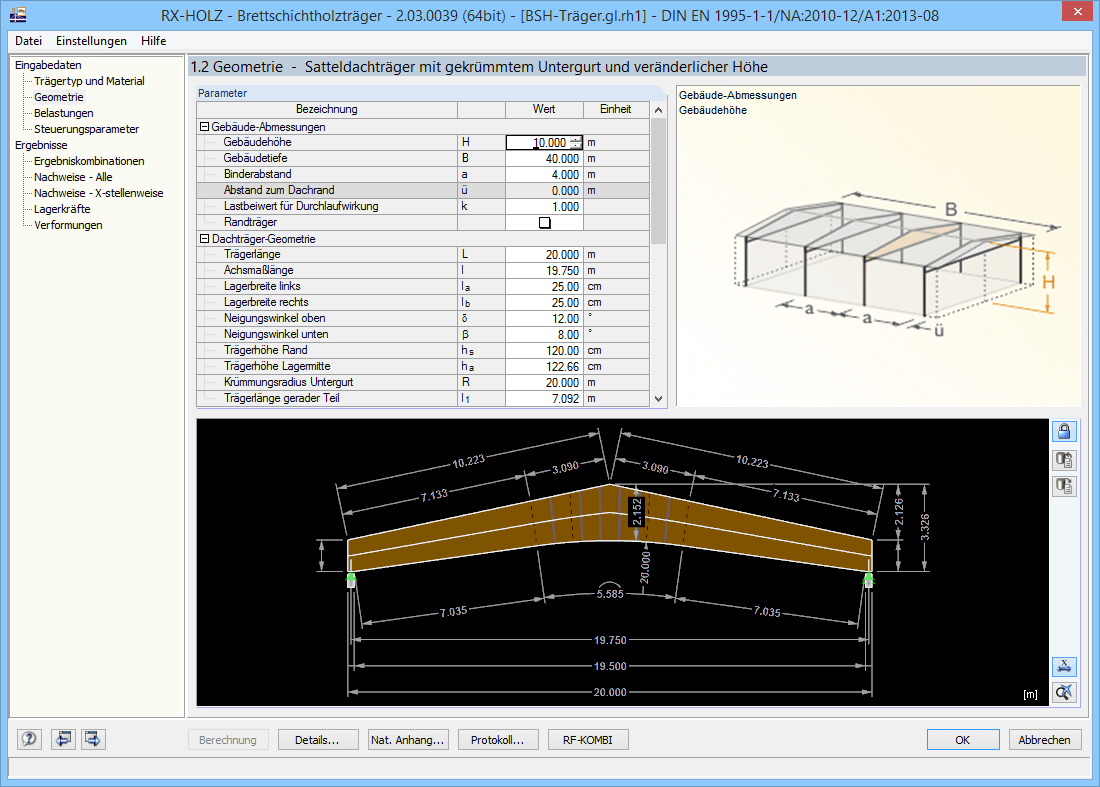The height and width of the screenshot is (787, 1100).
Task: Click scroll-up arrow of parameter table
Action: click(658, 110)
